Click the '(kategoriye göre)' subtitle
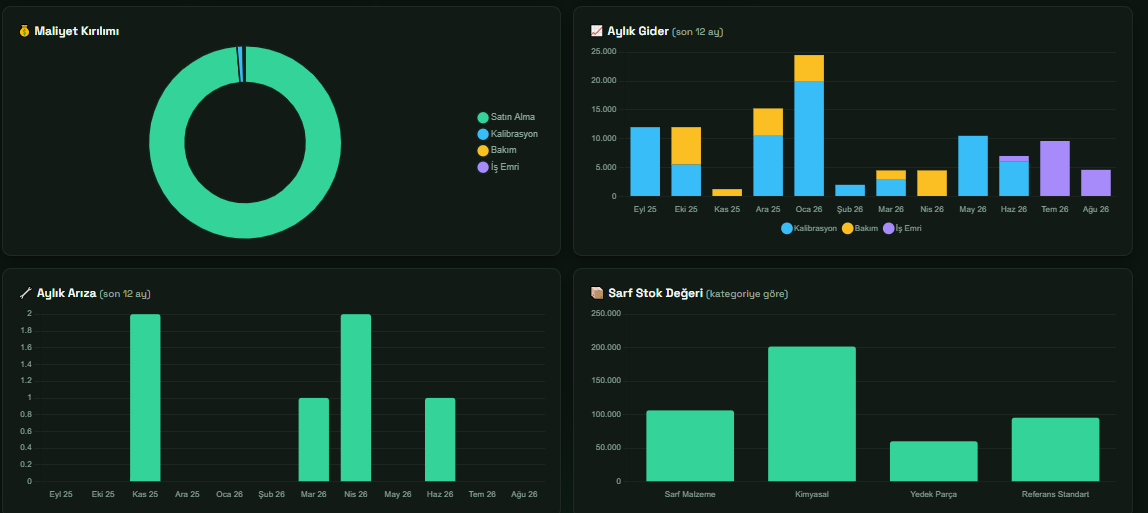 point(747,294)
